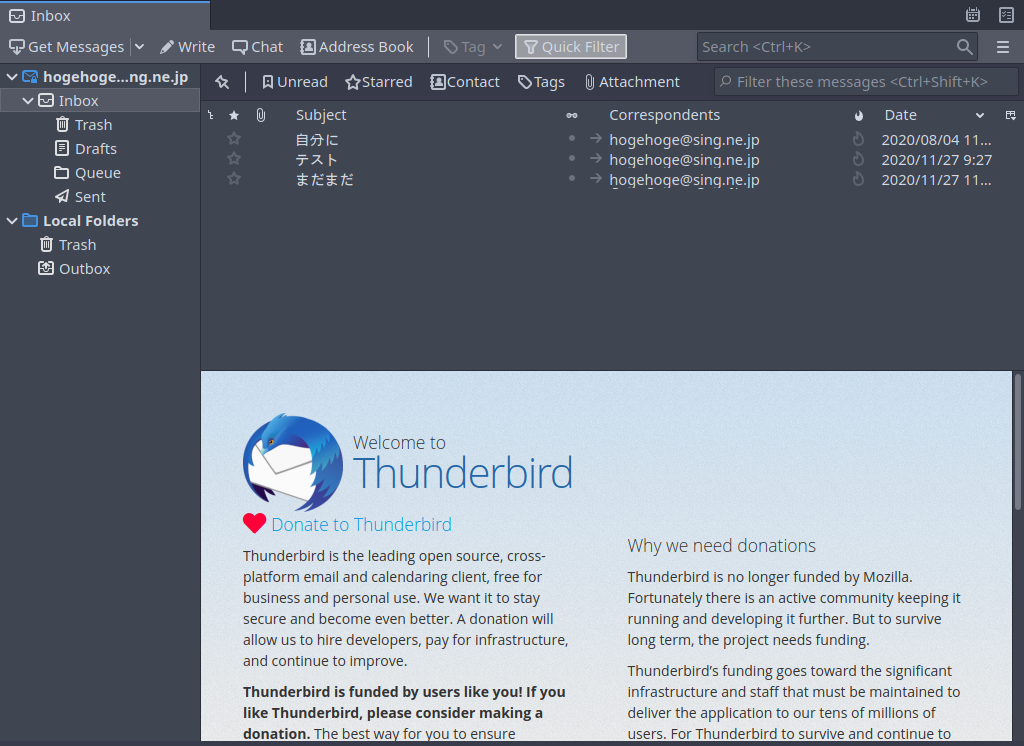Open the 自分に message

click(x=317, y=140)
